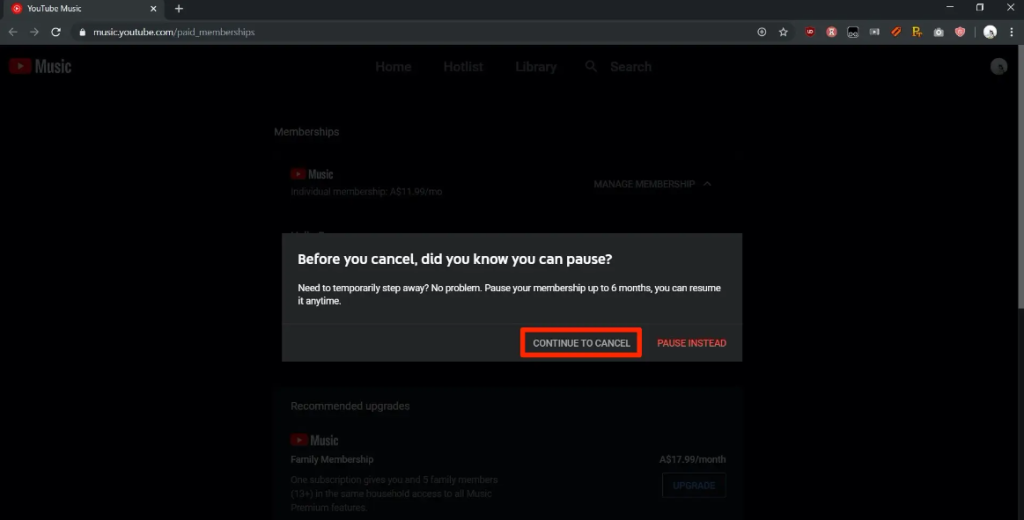Click 'Family Membership' text
Viewport: 1024px width, 520px height.
(332, 459)
